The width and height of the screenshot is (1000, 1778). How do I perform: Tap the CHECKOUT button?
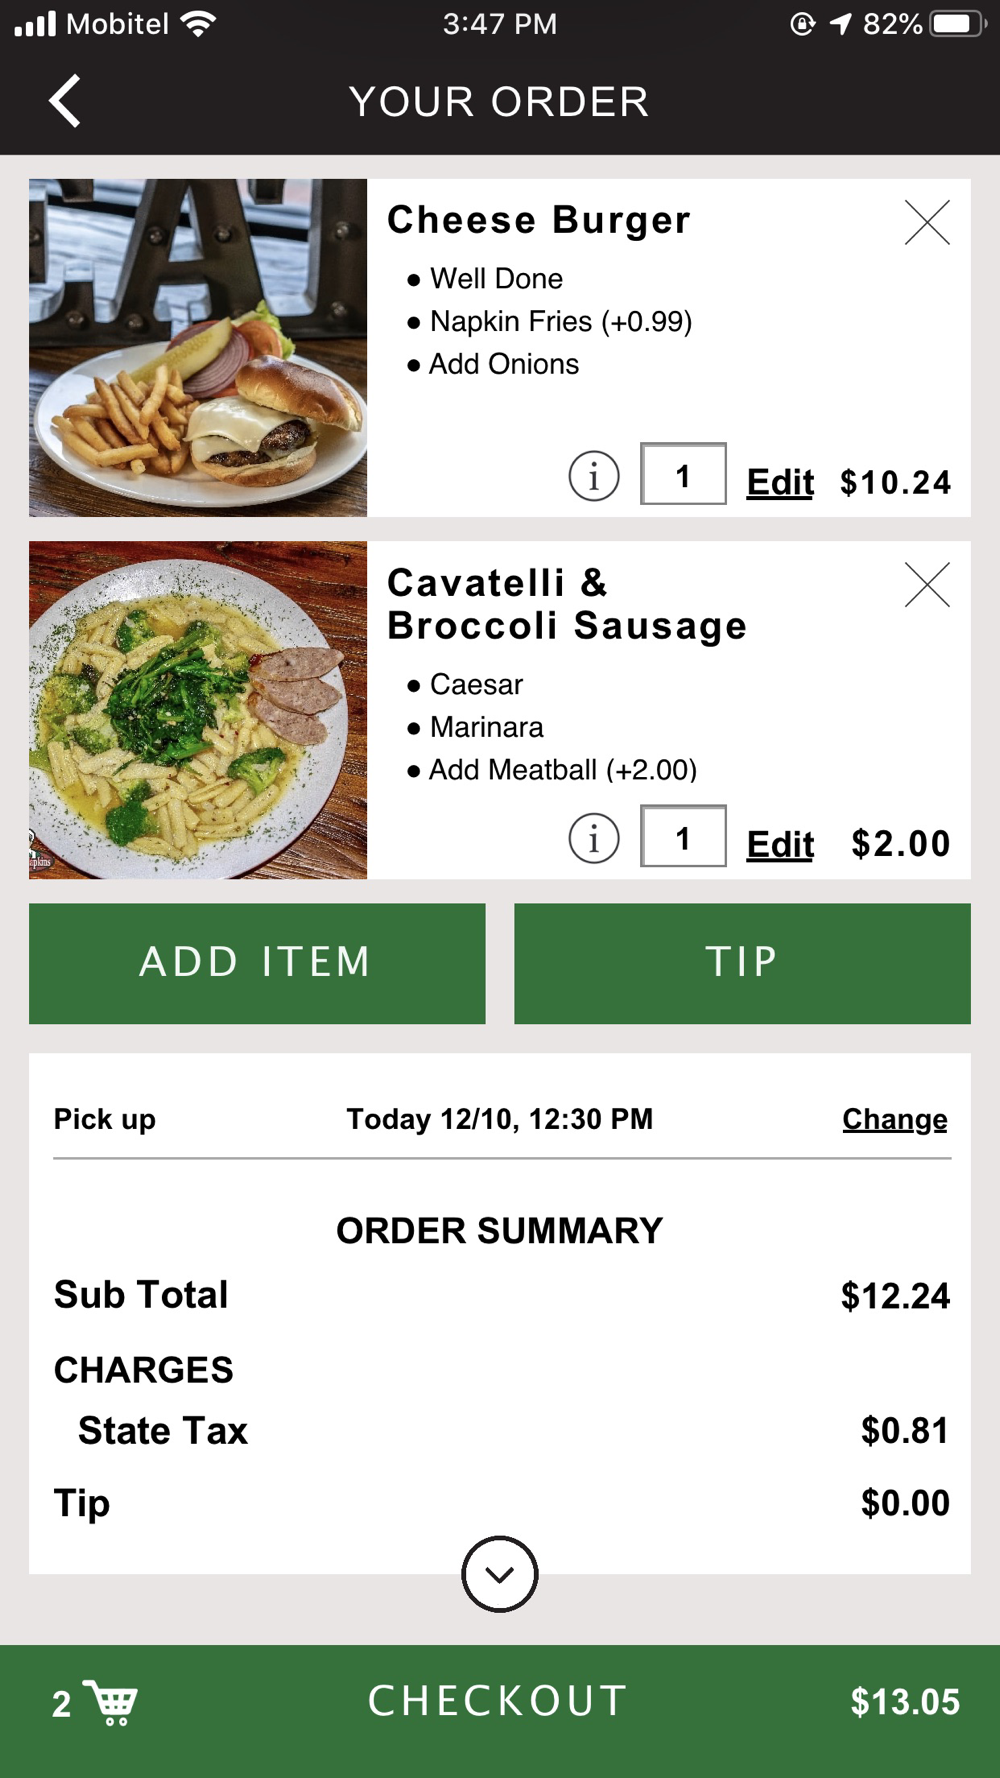498,1701
